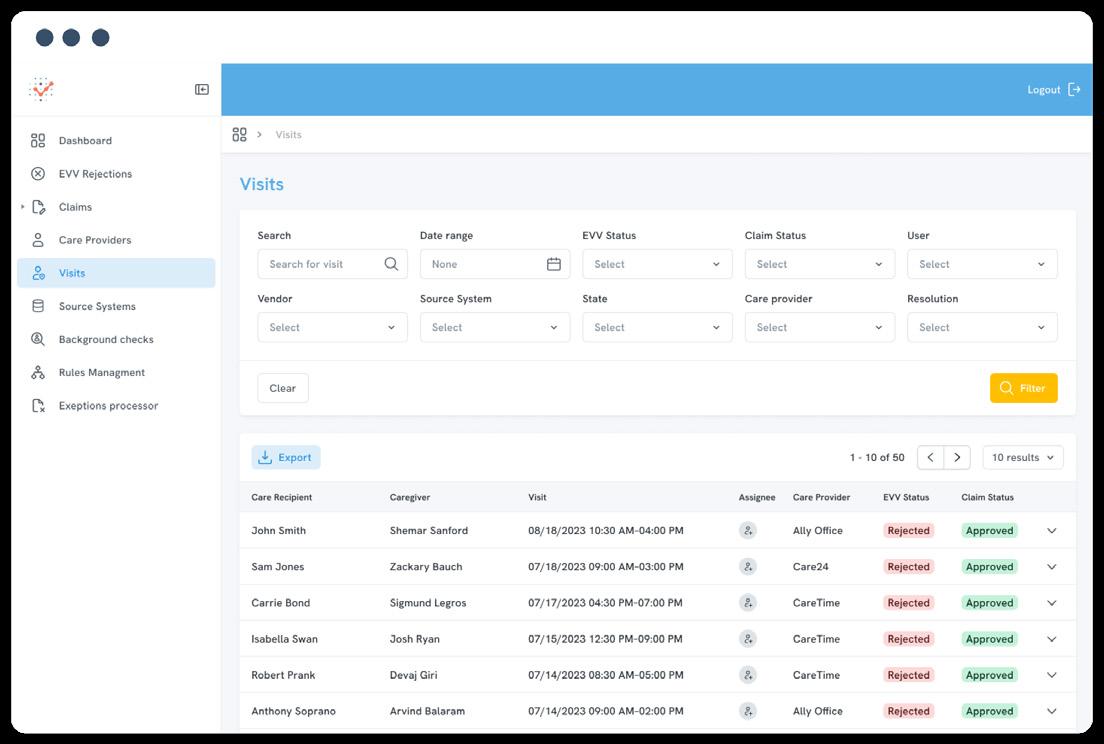
Task: Click caregiver name Zackary Bauch
Action: (426, 567)
